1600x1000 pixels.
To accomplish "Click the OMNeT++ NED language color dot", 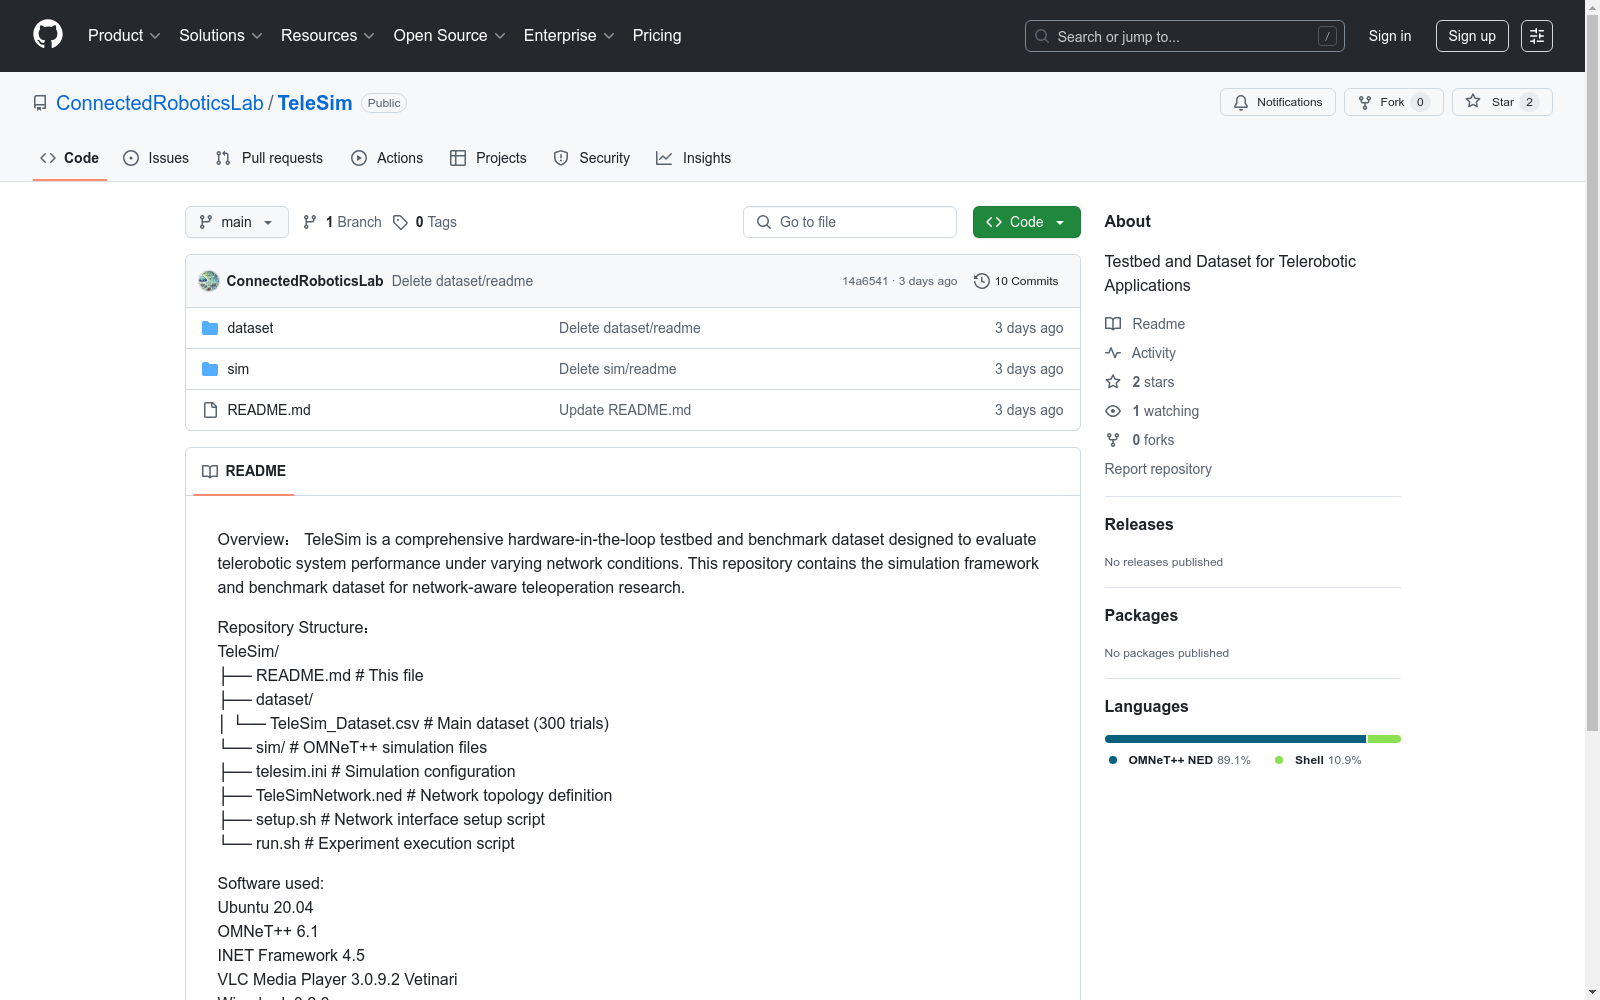I will 1113,760.
